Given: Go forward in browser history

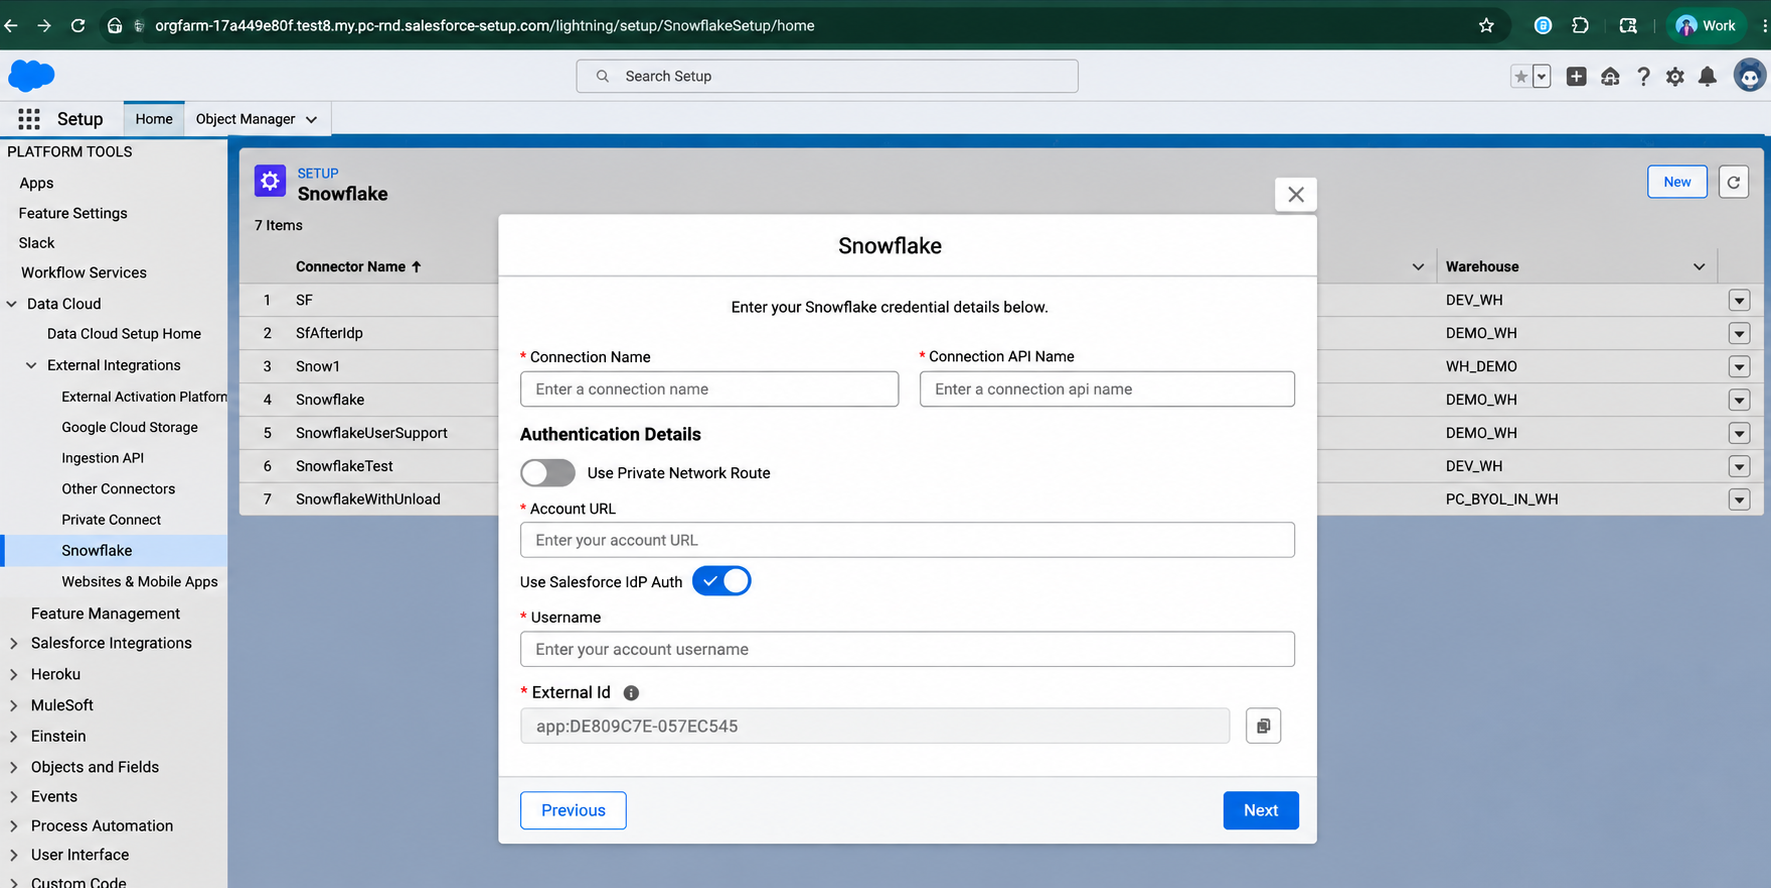Looking at the screenshot, I should (x=44, y=25).
